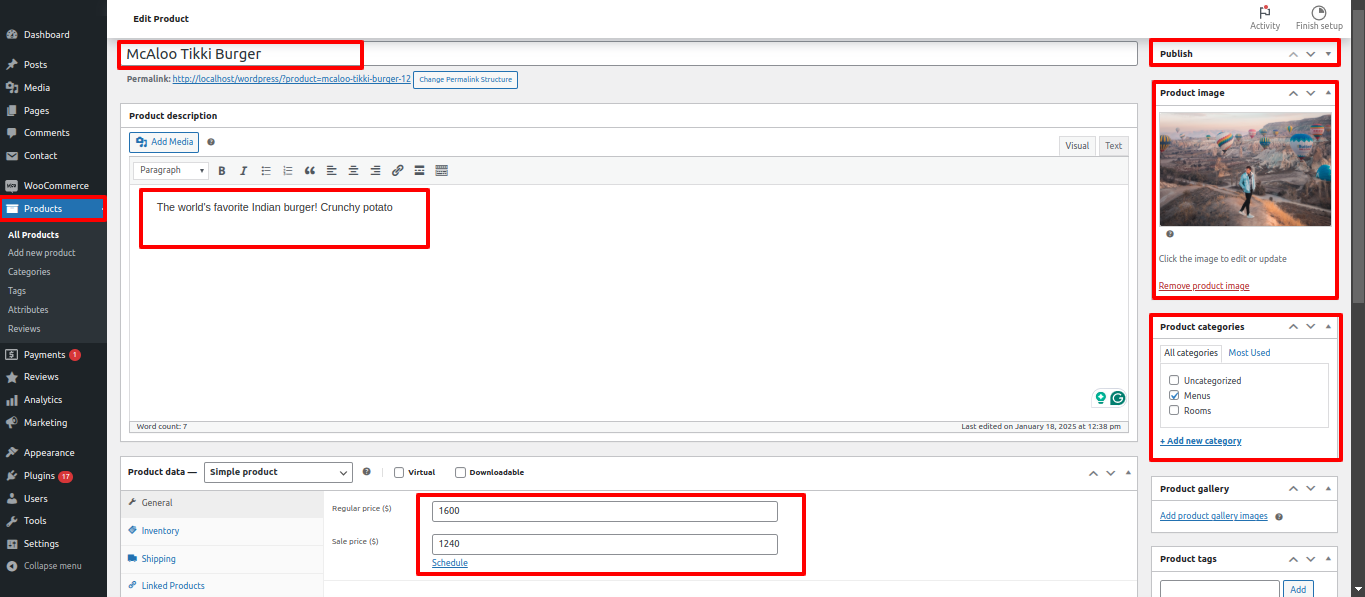Viewport: 1365px width, 597px height.
Task: Check the Downloadable option
Action: tap(460, 473)
